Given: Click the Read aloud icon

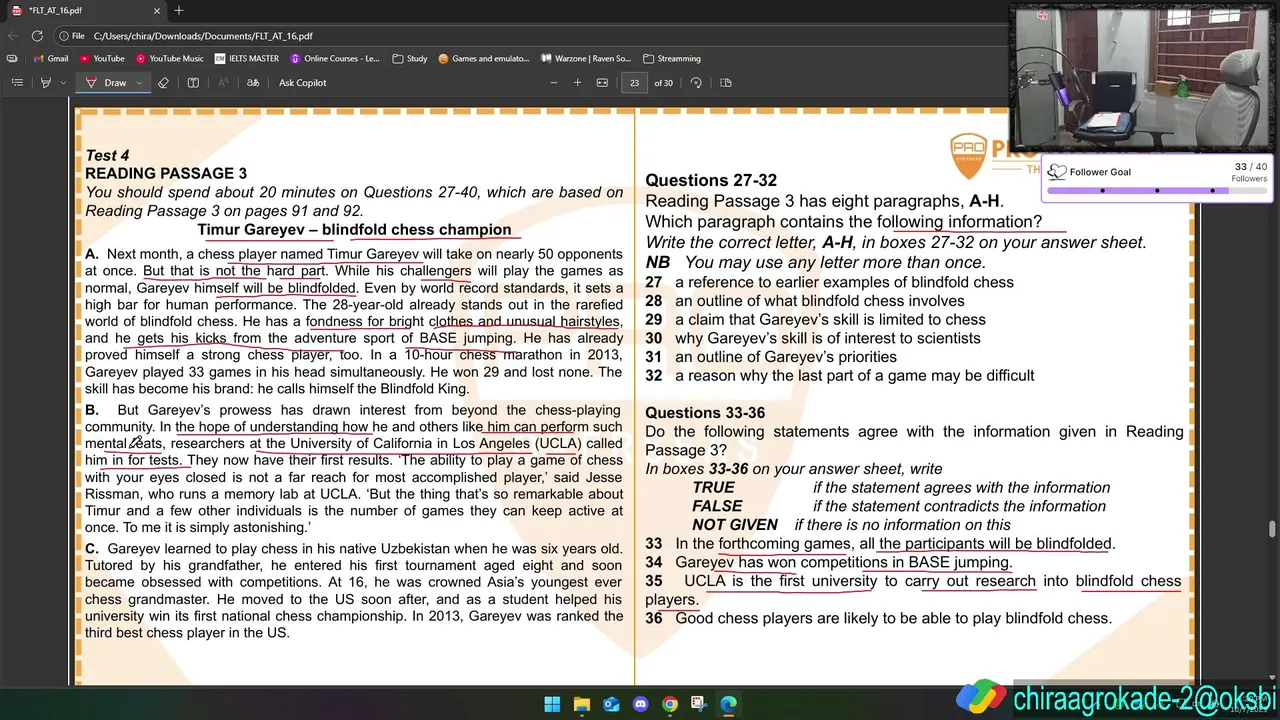Looking at the screenshot, I should [x=223, y=83].
